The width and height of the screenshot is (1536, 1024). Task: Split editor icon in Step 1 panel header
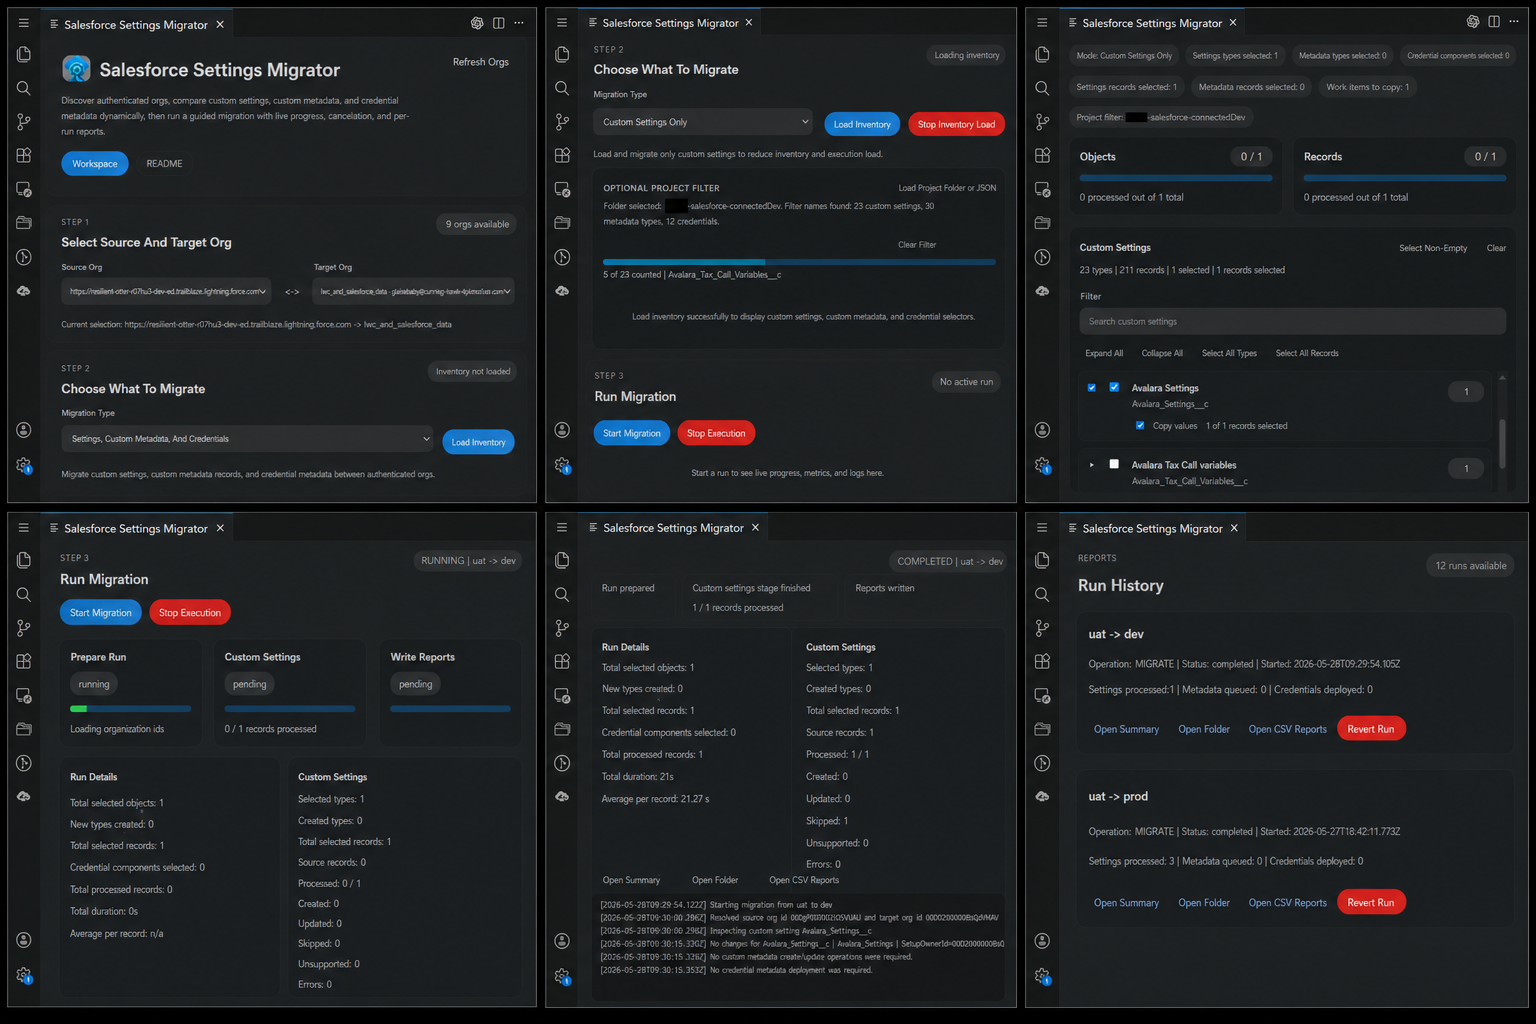pos(498,23)
